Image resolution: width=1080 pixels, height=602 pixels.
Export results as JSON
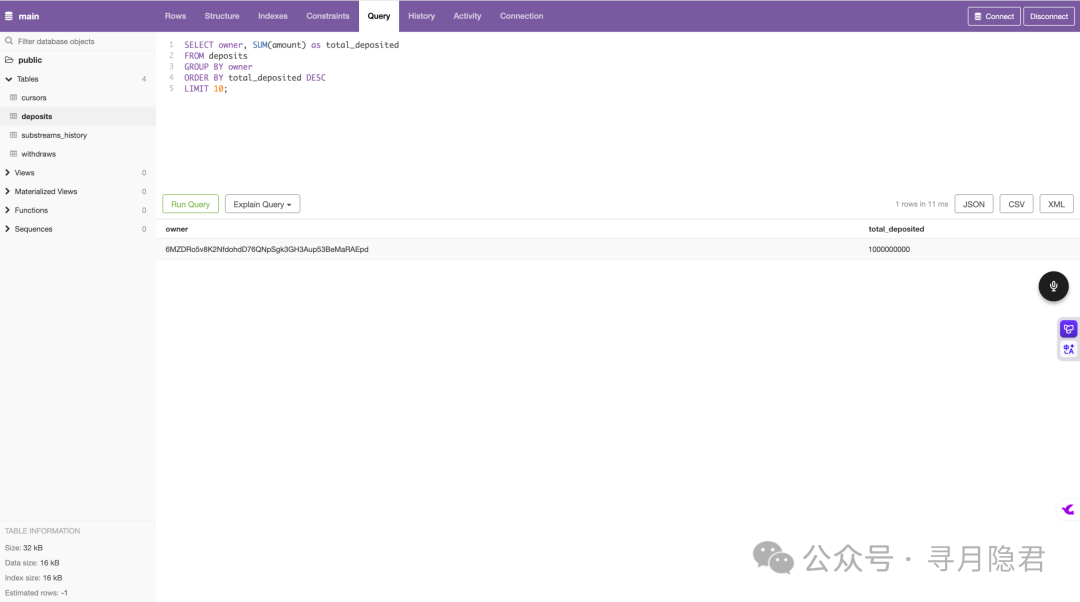tap(973, 204)
